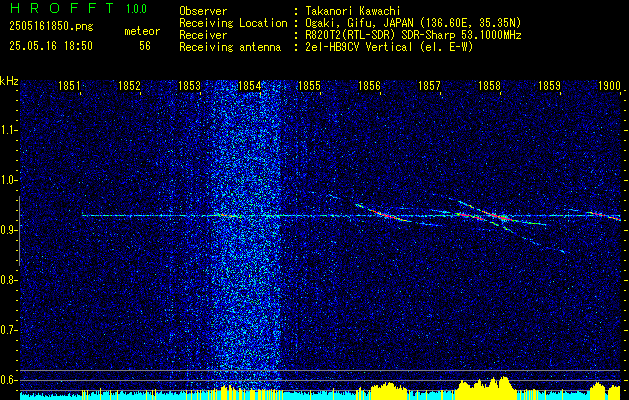
Task: Click the yellow signal level peak under 1858
Action: click(x=504, y=386)
